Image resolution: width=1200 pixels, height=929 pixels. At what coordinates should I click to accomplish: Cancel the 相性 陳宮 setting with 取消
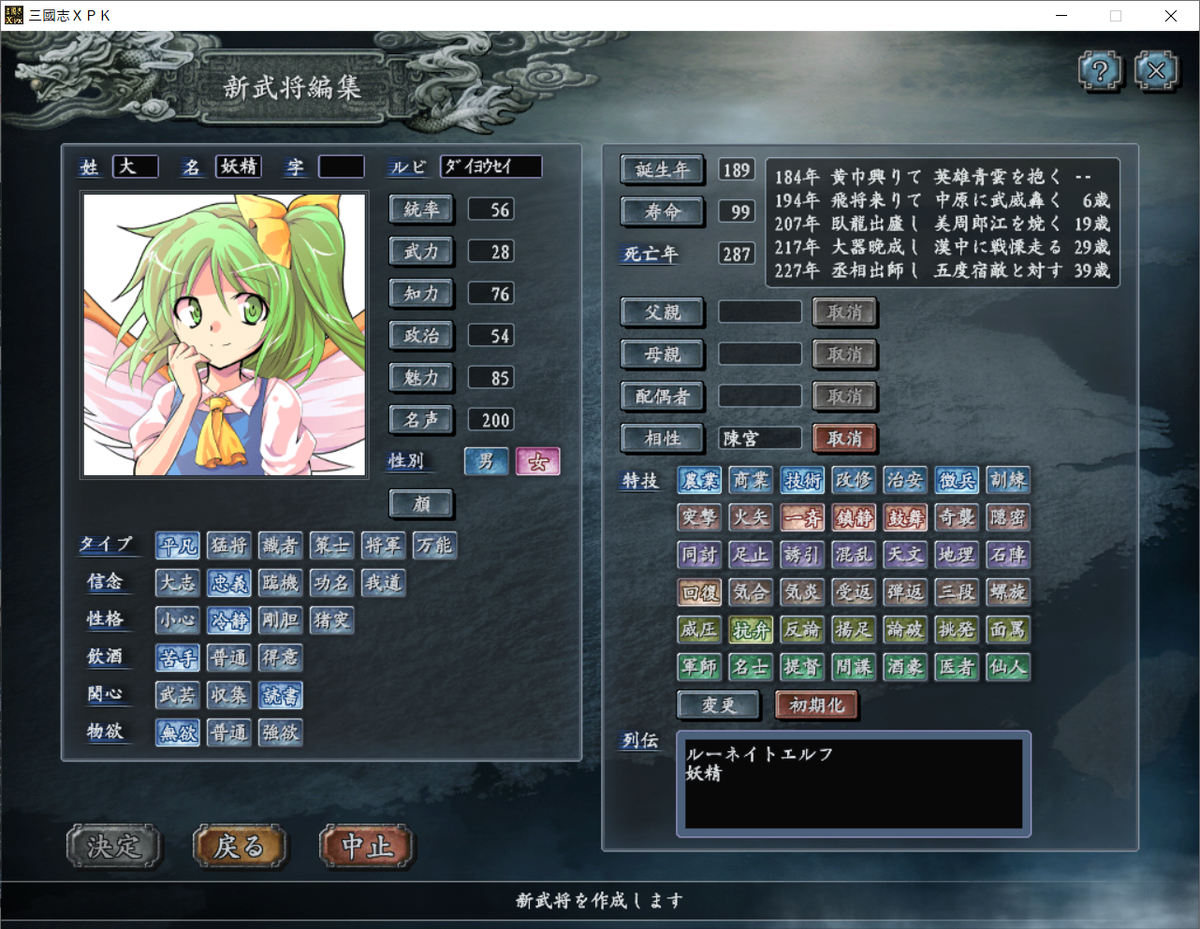tap(845, 438)
